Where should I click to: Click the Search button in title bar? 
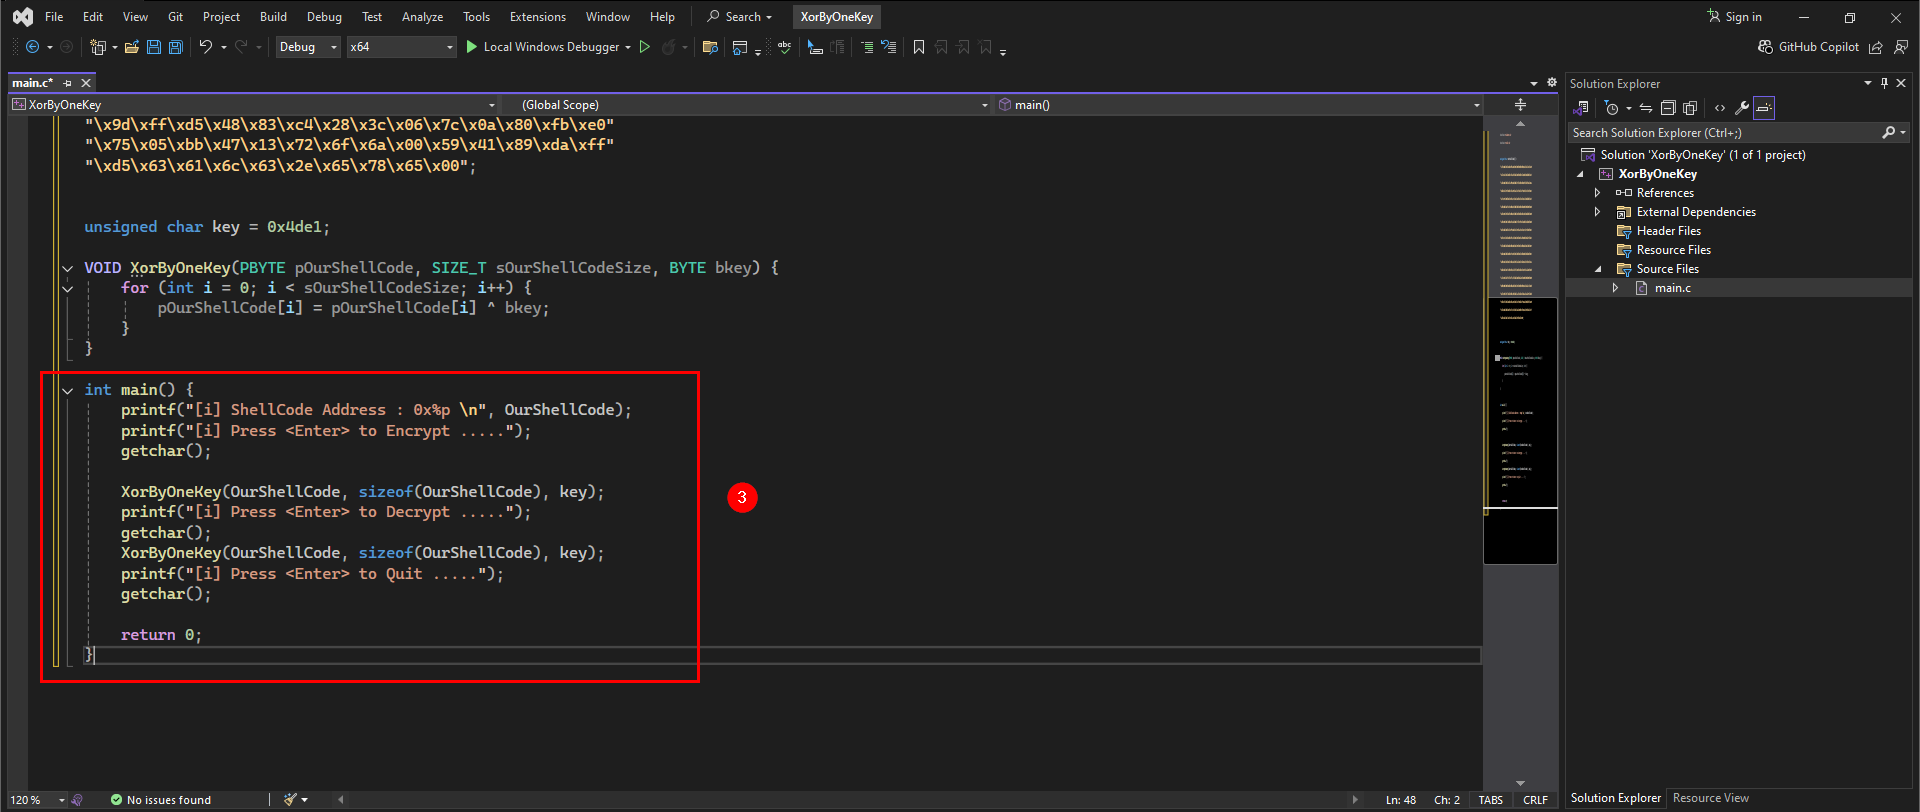click(739, 17)
